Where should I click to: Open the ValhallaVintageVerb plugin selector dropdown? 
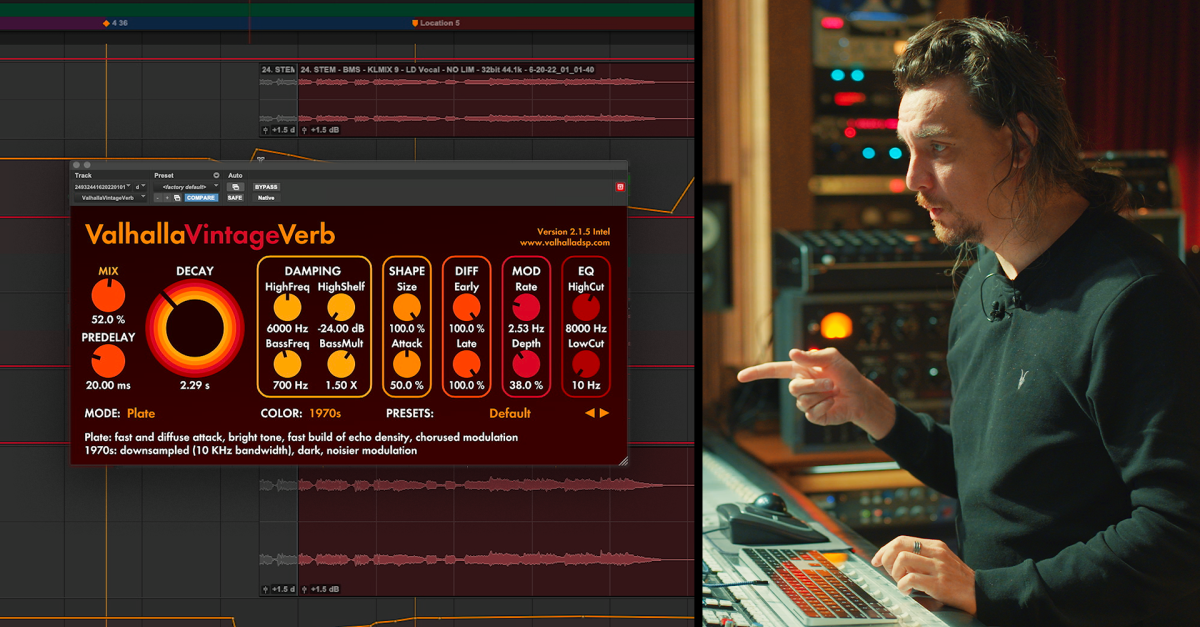point(109,198)
